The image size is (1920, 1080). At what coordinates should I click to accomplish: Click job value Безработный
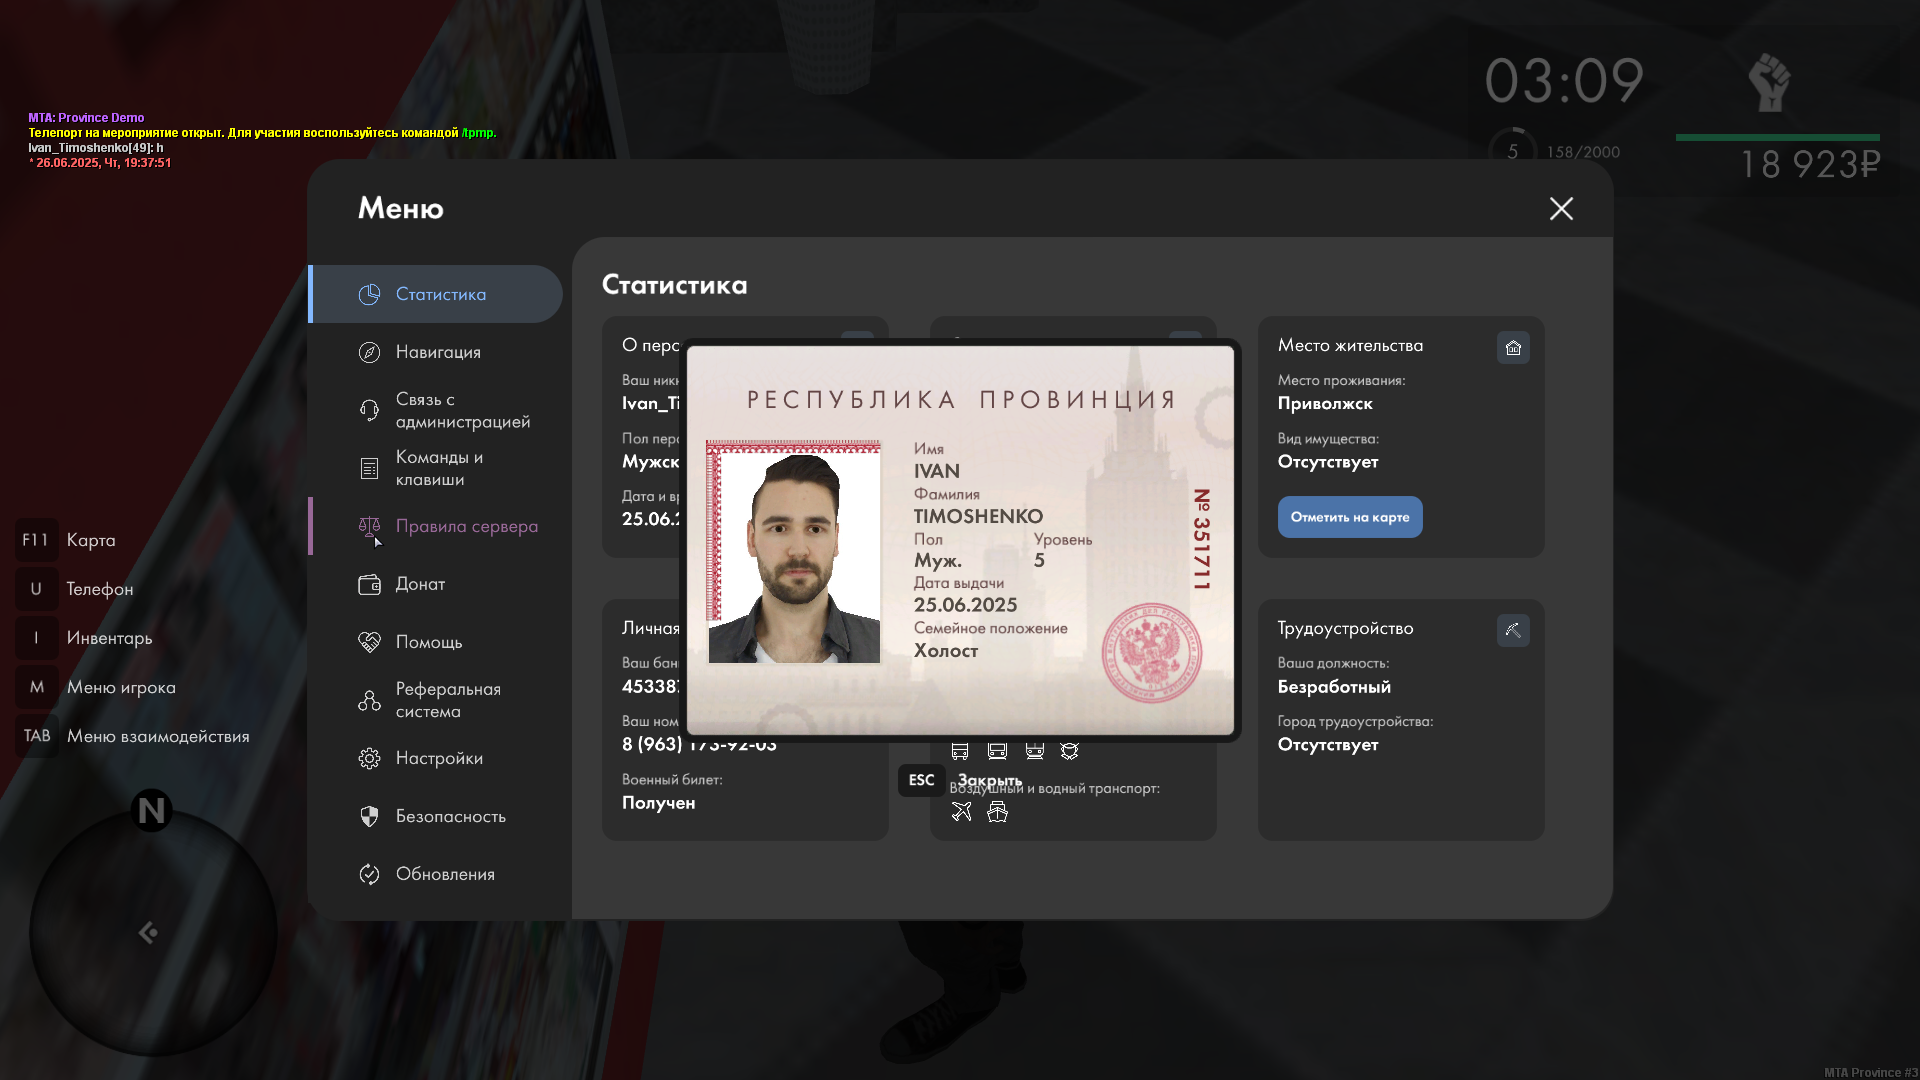[x=1334, y=687]
